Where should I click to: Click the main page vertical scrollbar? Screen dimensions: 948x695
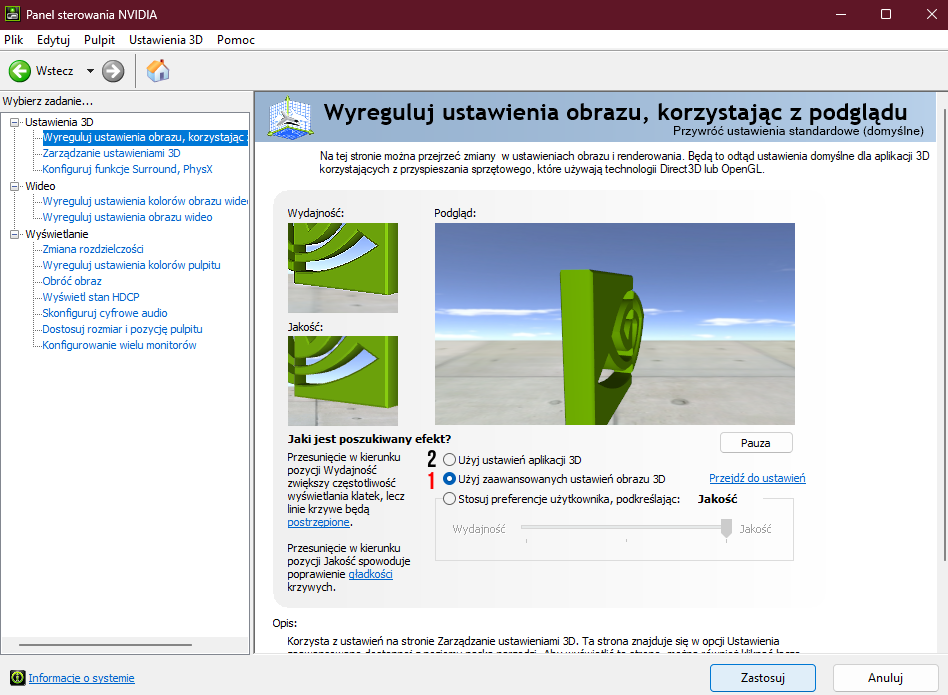[x=945, y=335]
